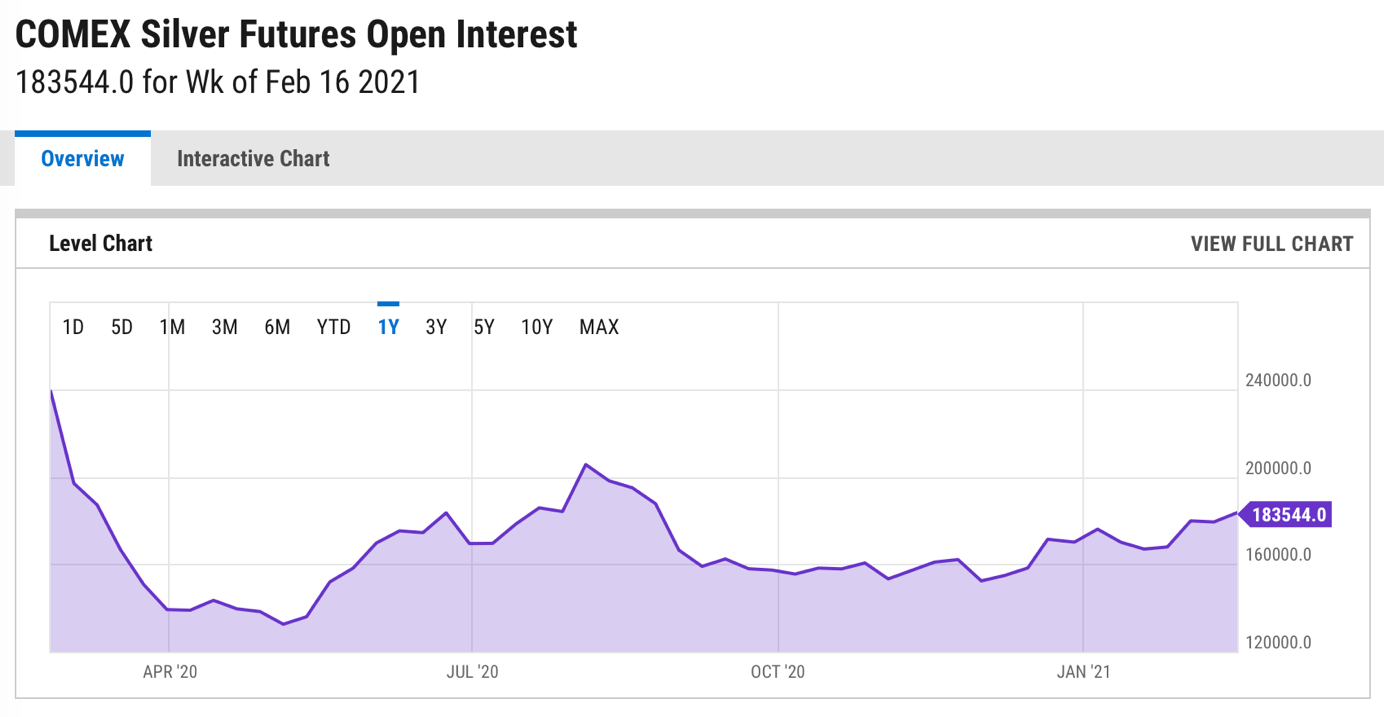Set chart range to 3M
This screenshot has width=1384, height=717.
(225, 327)
